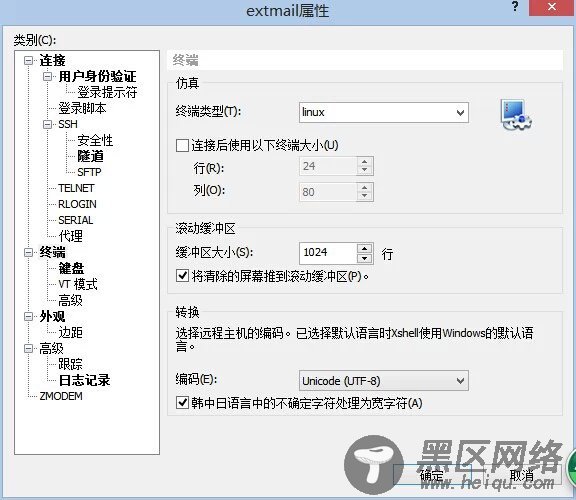Select SFTP category item
The width and height of the screenshot is (576, 500).
89,172
